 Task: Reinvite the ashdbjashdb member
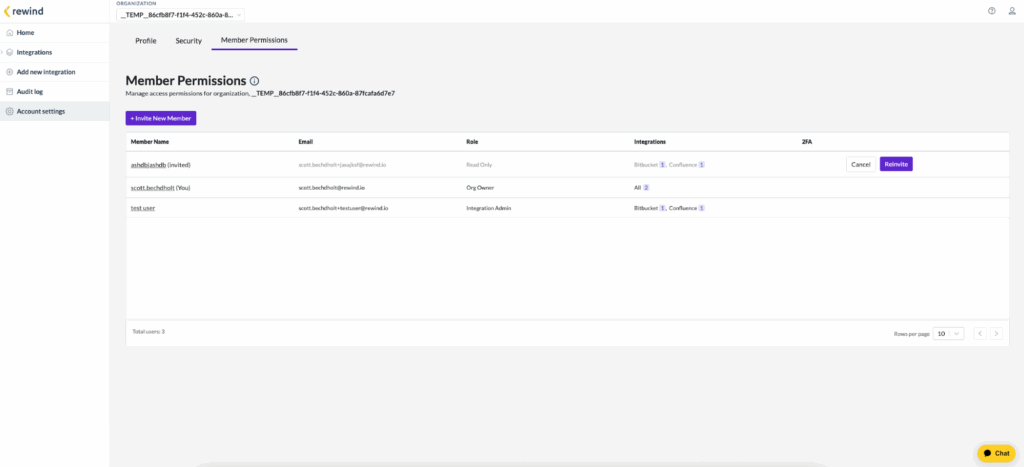(896, 165)
